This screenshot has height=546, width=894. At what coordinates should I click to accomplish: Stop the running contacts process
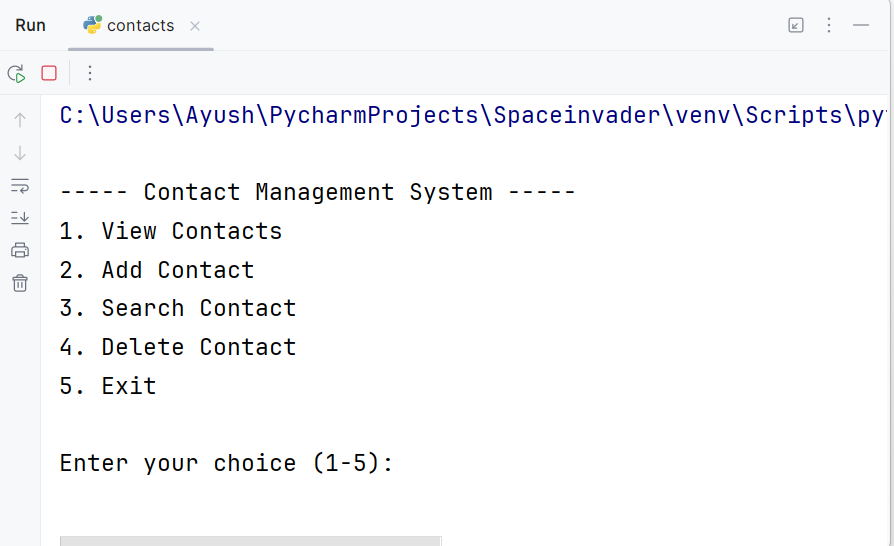click(x=49, y=73)
